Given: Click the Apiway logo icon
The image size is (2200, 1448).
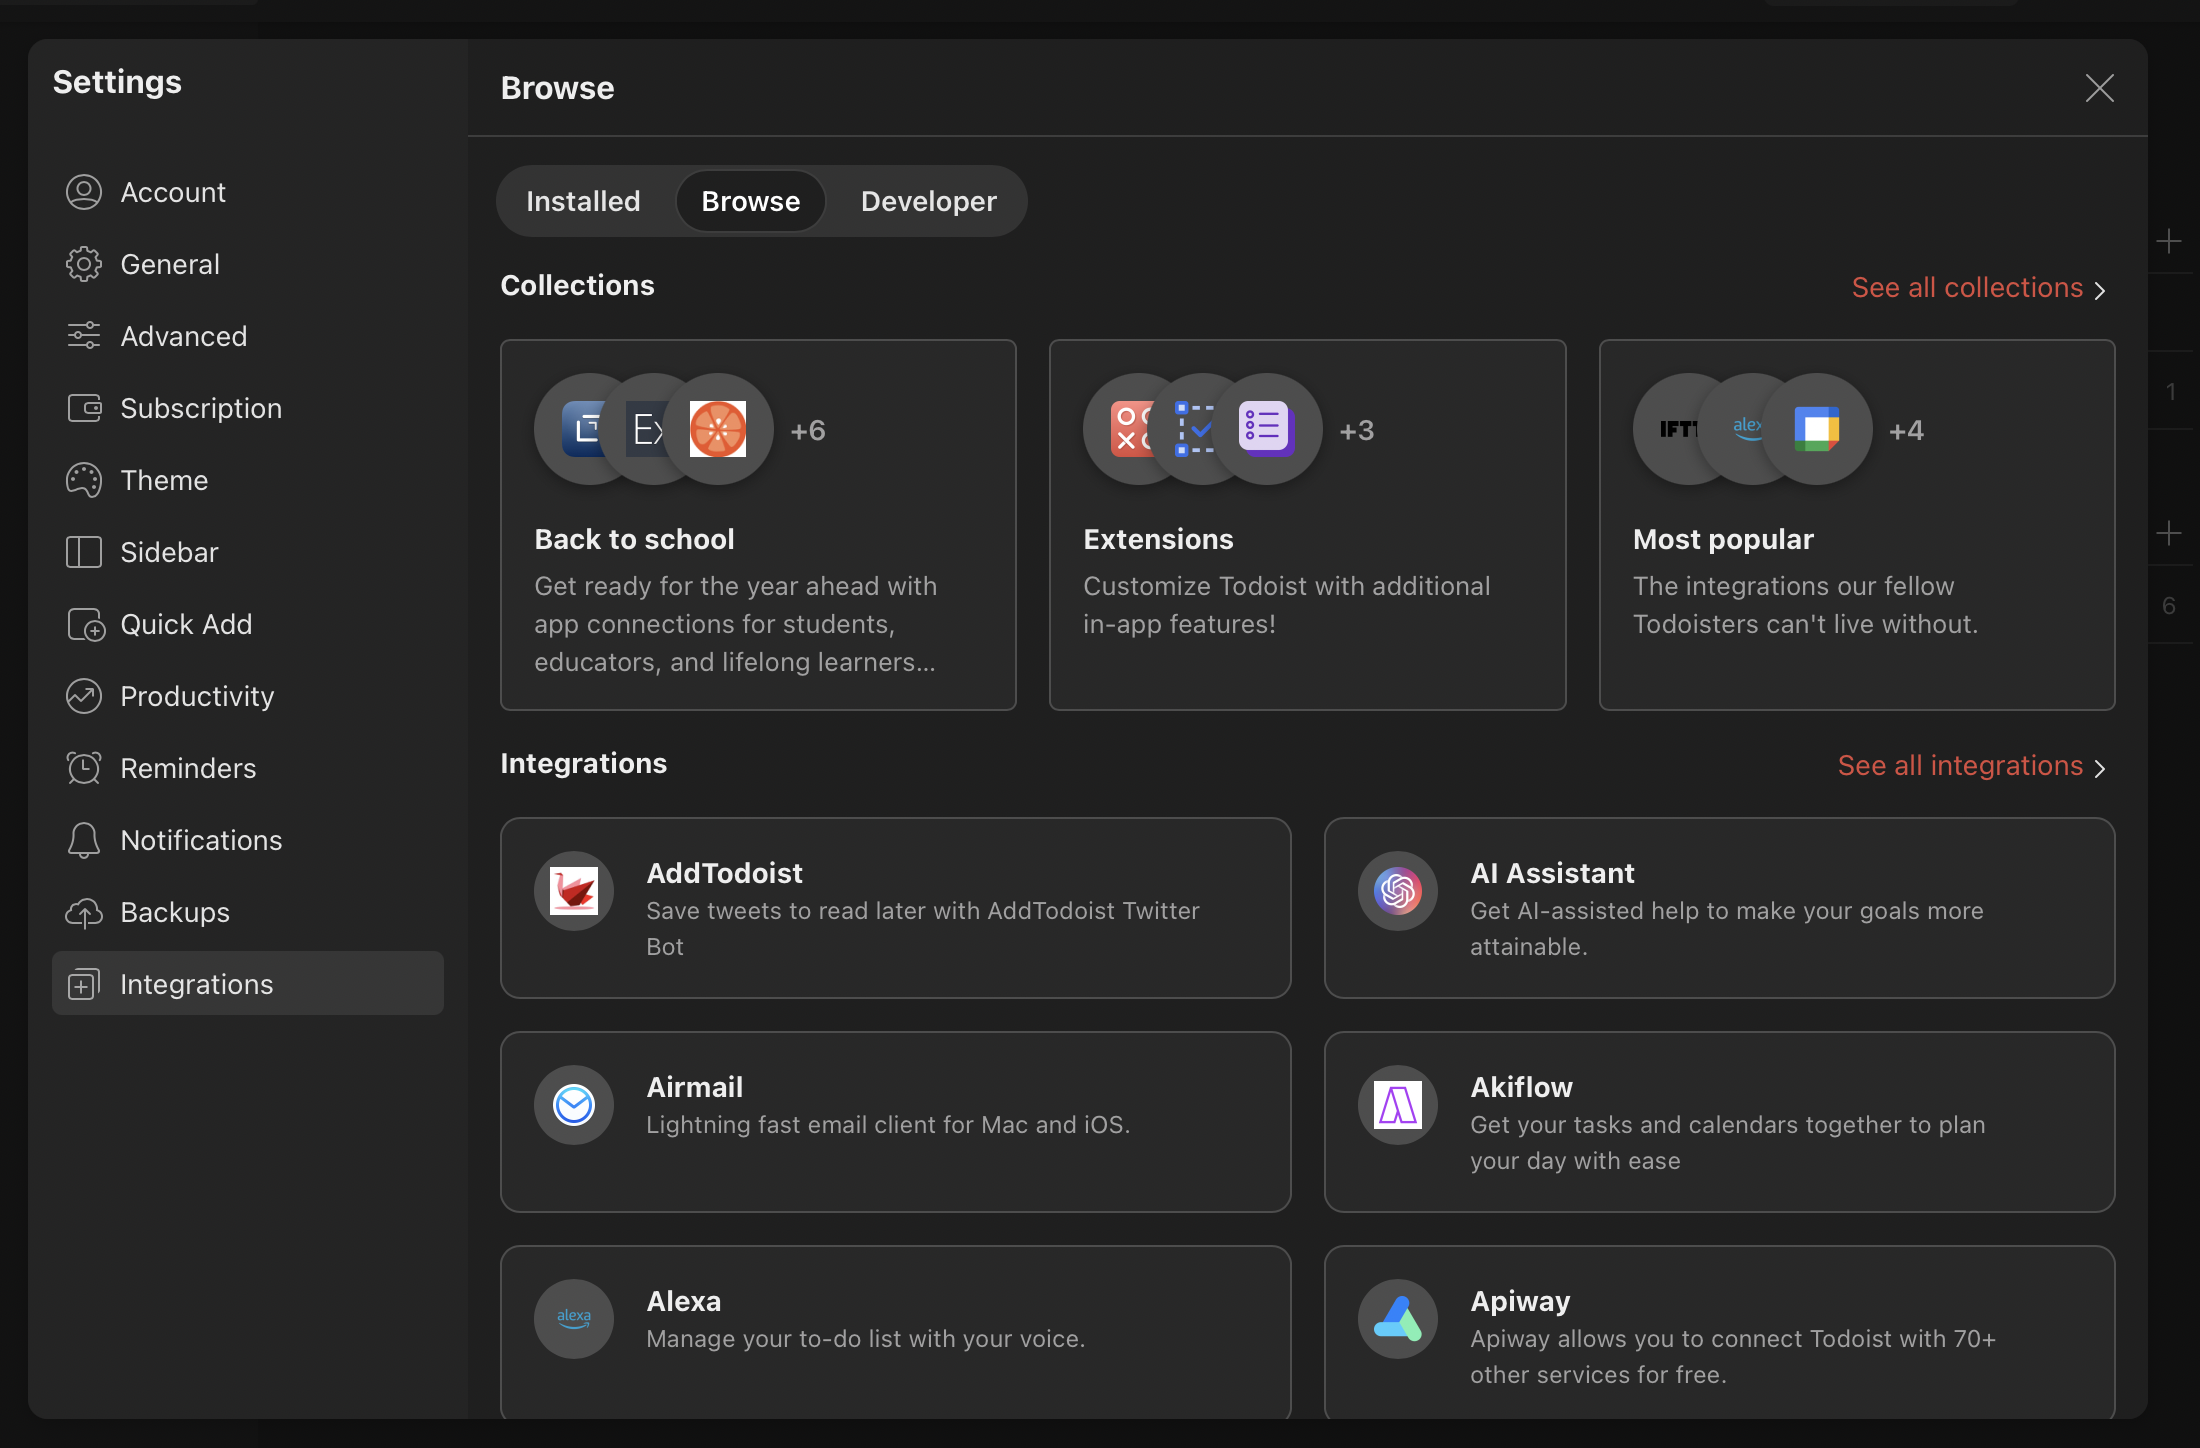Looking at the screenshot, I should click(x=1397, y=1318).
